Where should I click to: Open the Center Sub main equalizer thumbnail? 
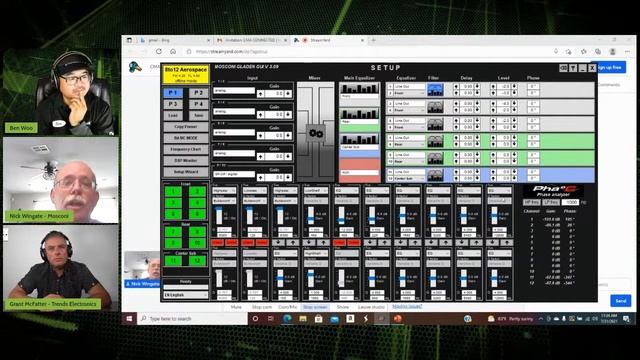[359, 140]
